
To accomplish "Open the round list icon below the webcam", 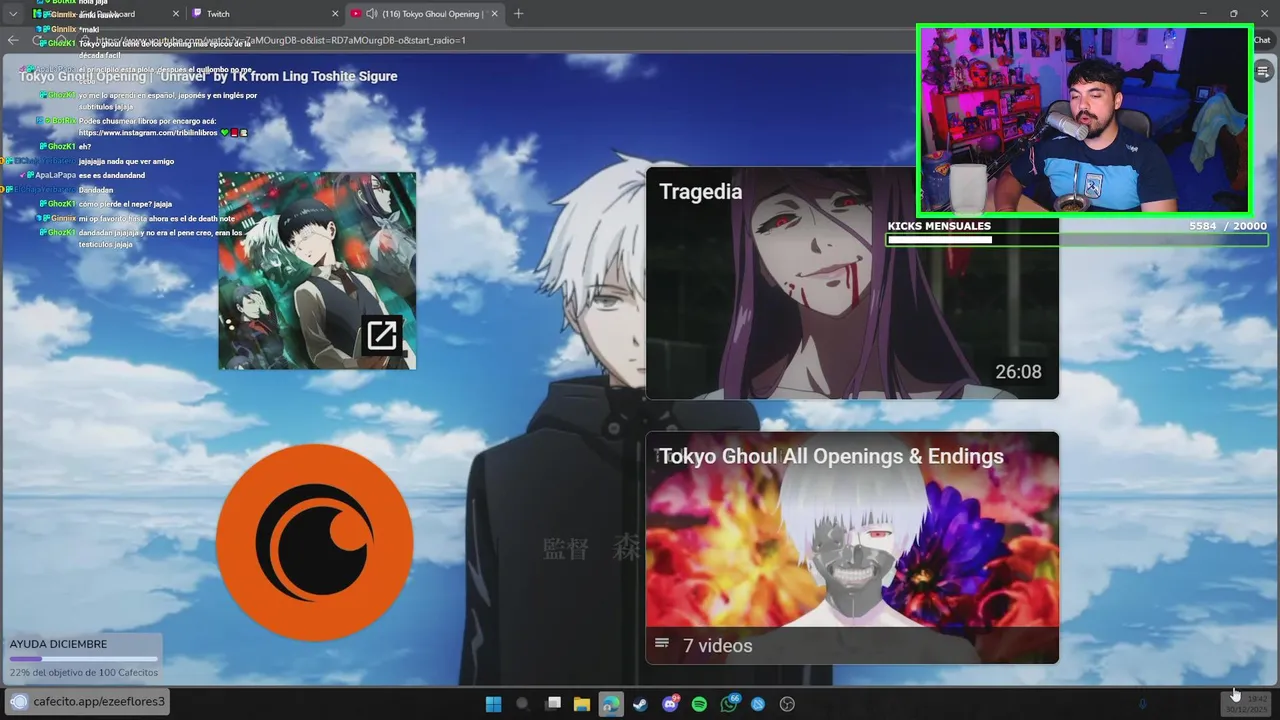I will [1263, 71].
